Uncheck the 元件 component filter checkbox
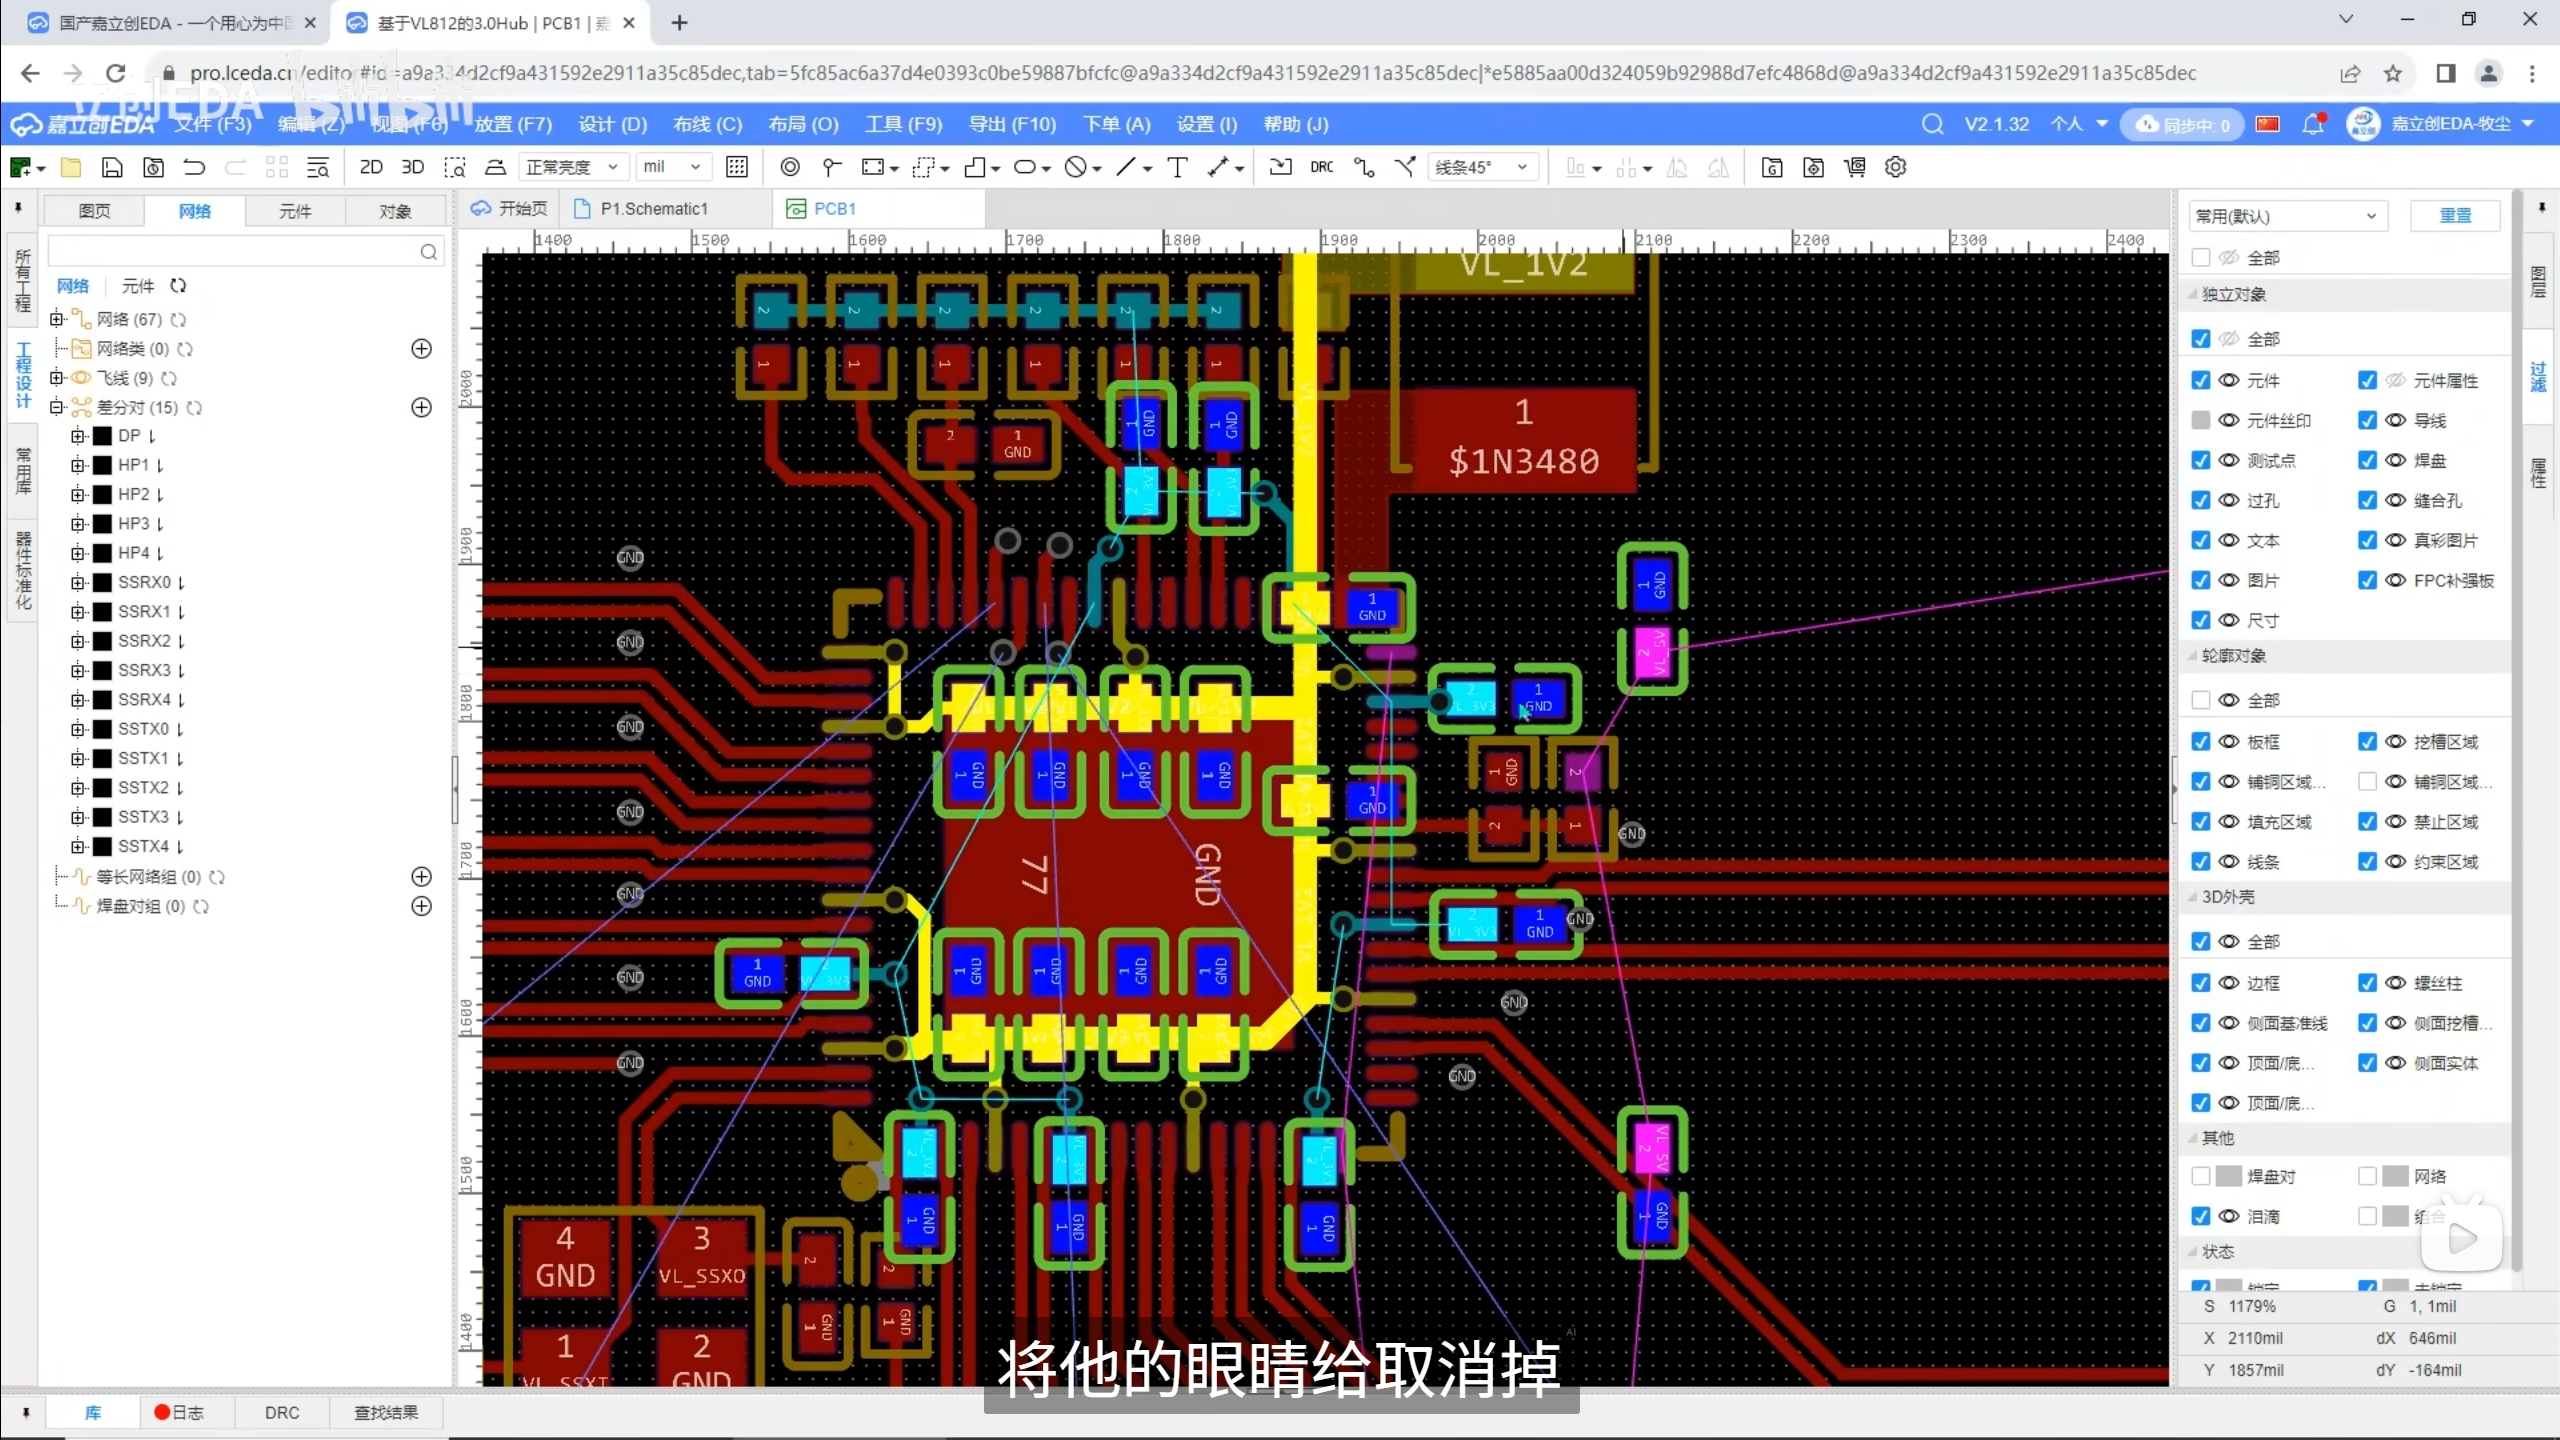2560x1440 pixels. pos(2200,380)
